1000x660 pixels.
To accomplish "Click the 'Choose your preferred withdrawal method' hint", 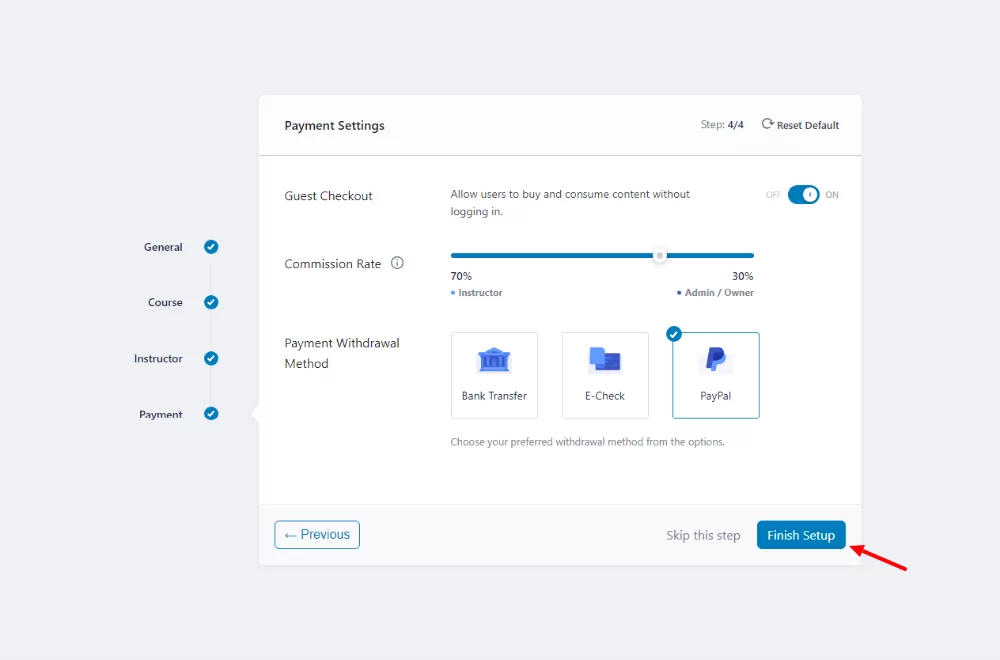I will [x=587, y=442].
